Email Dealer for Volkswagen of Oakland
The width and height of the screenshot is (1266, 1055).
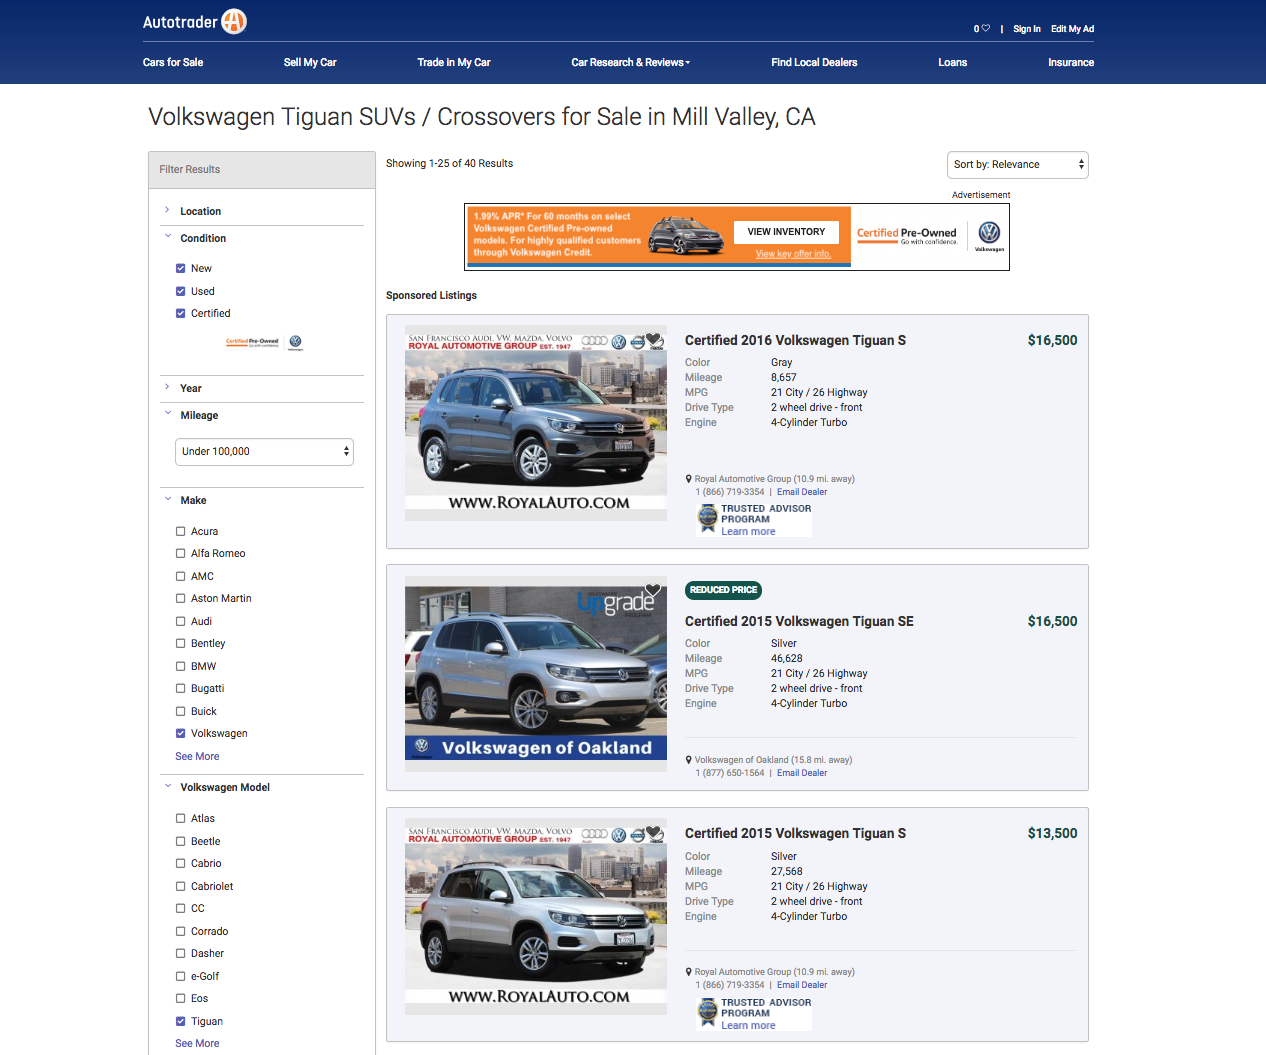[x=802, y=773]
